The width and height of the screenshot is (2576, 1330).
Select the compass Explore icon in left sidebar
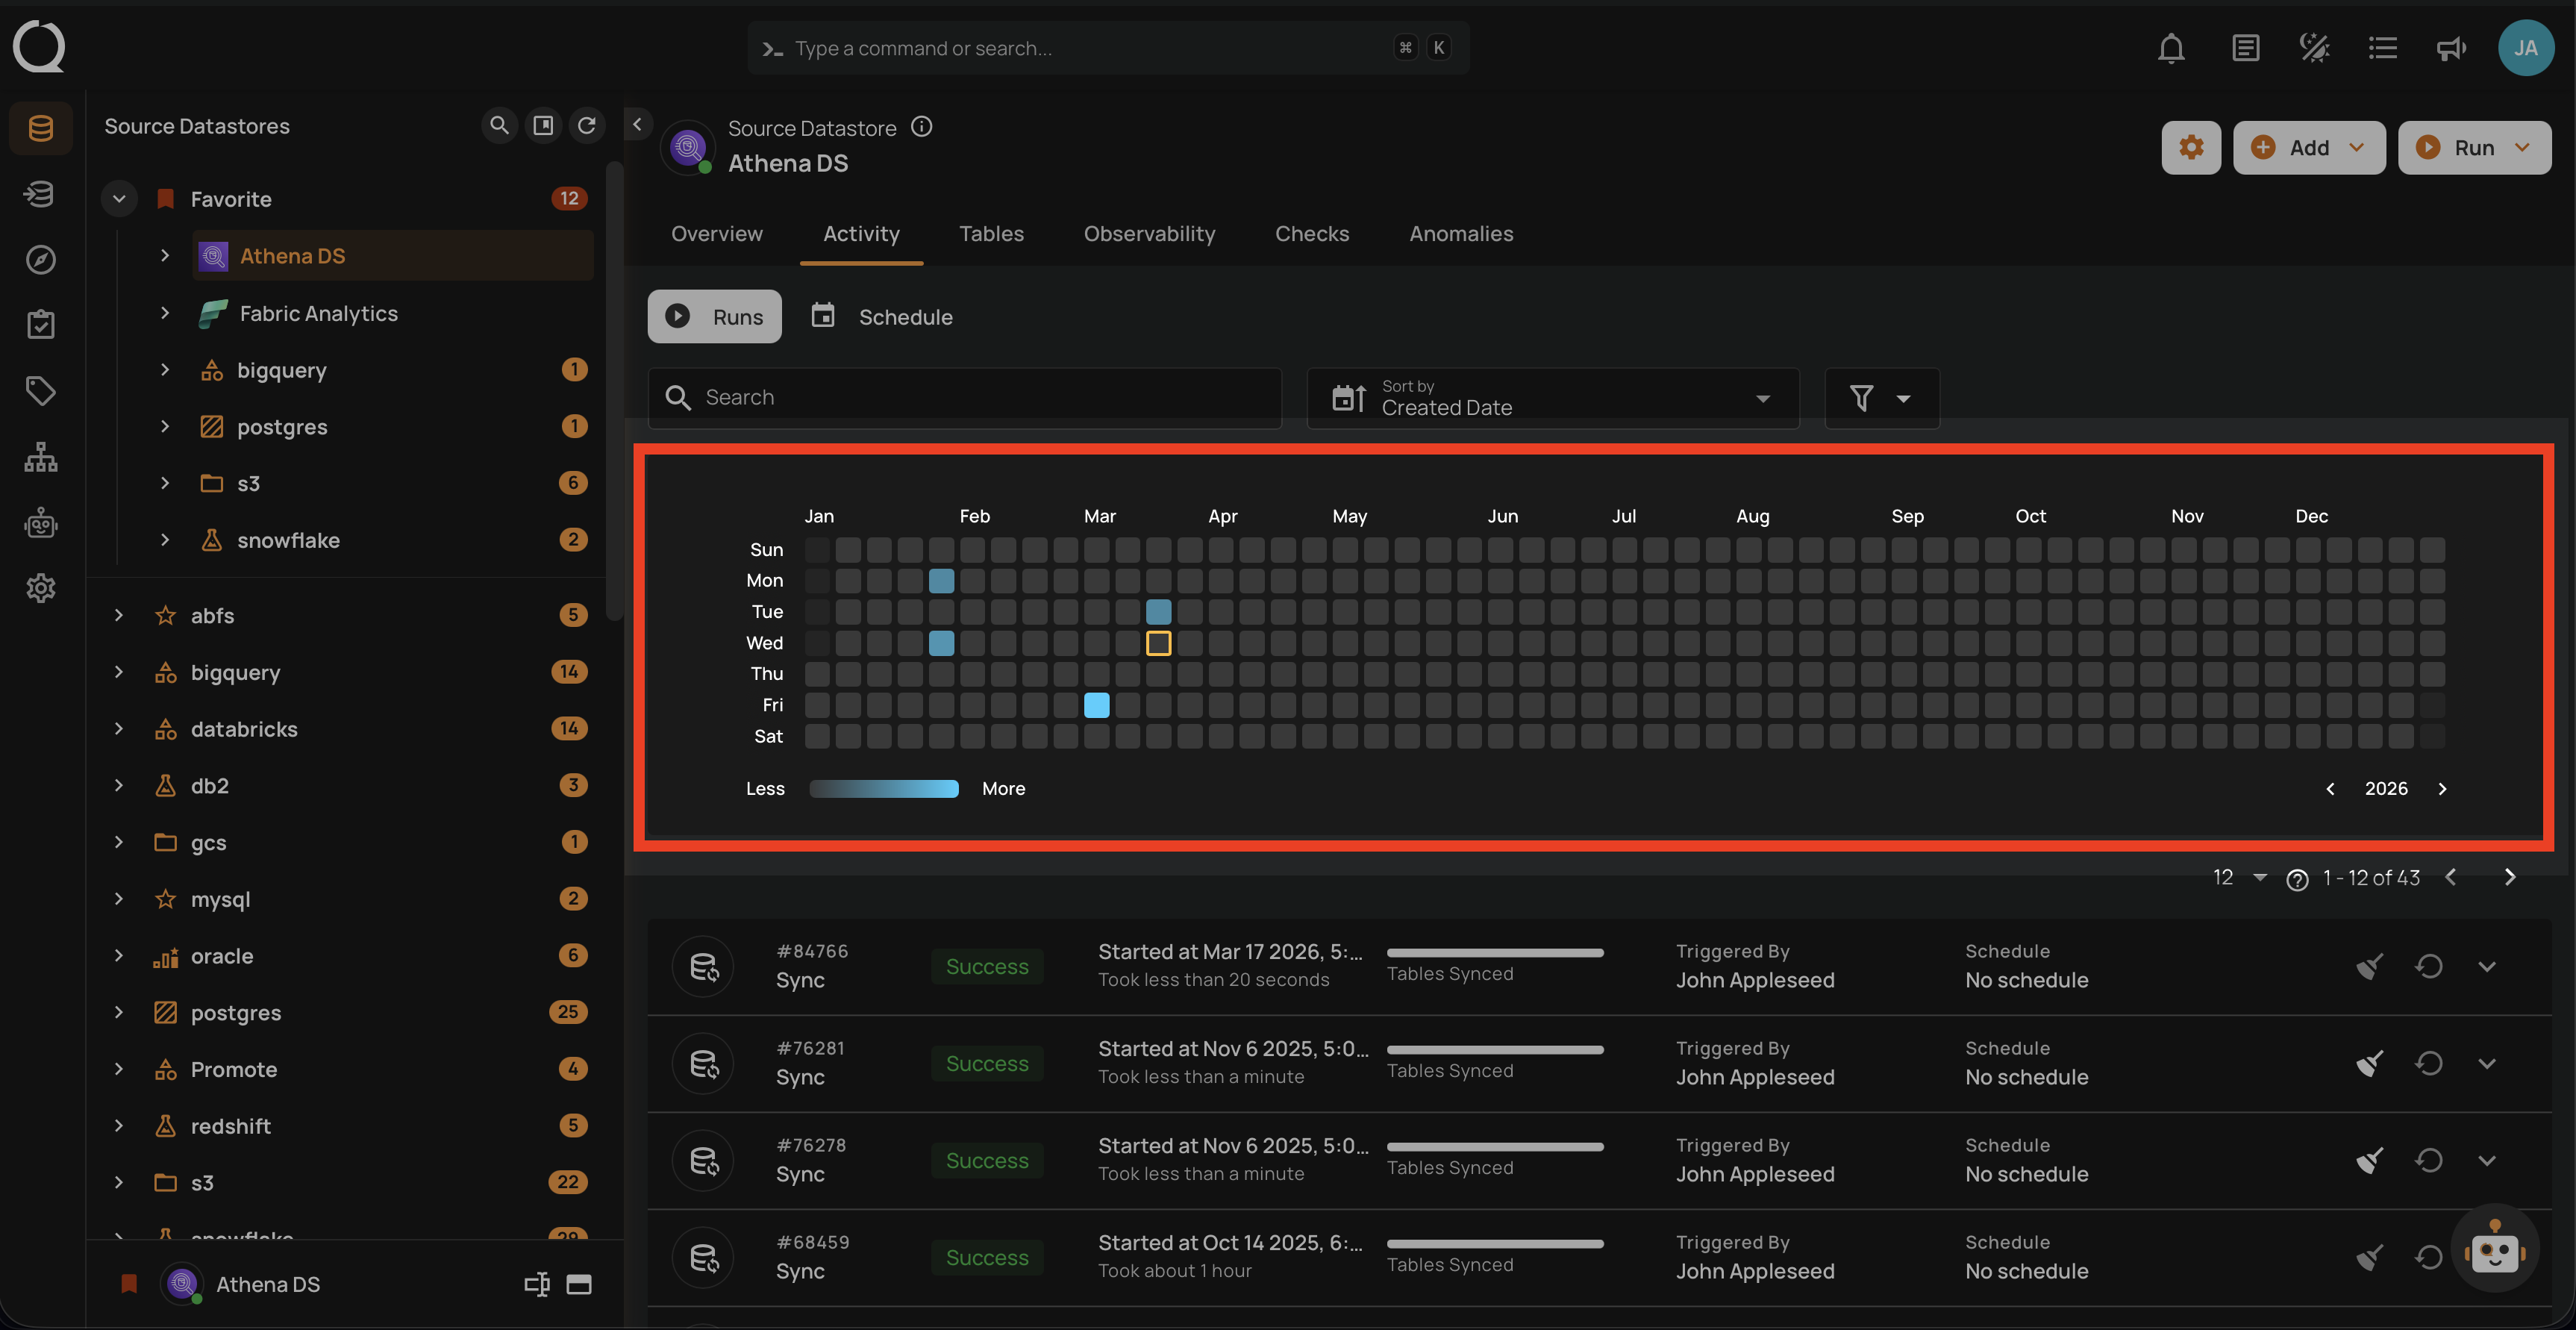pyautogui.click(x=40, y=259)
